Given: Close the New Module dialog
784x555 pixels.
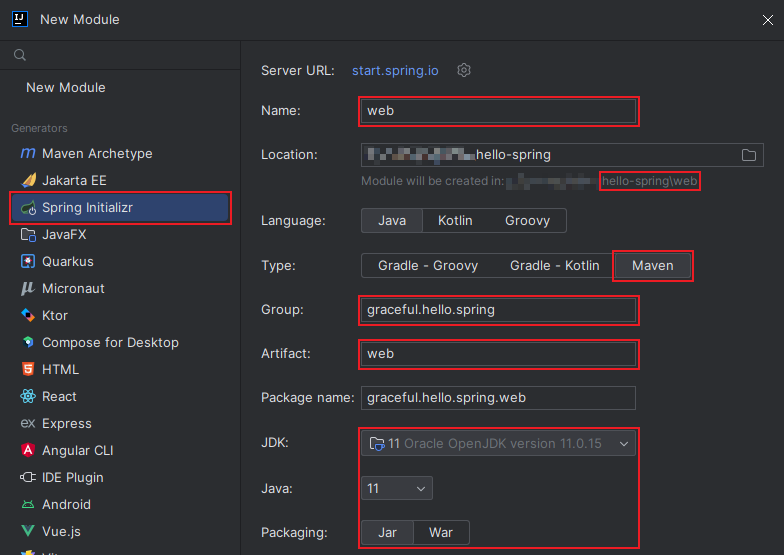Looking at the screenshot, I should click(x=768, y=20).
